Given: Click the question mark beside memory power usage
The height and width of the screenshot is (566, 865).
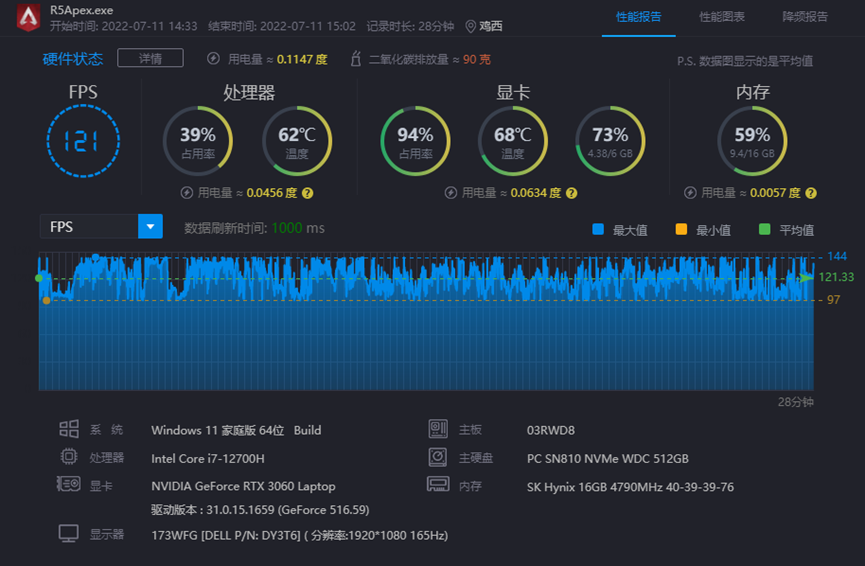Looking at the screenshot, I should click(811, 193).
